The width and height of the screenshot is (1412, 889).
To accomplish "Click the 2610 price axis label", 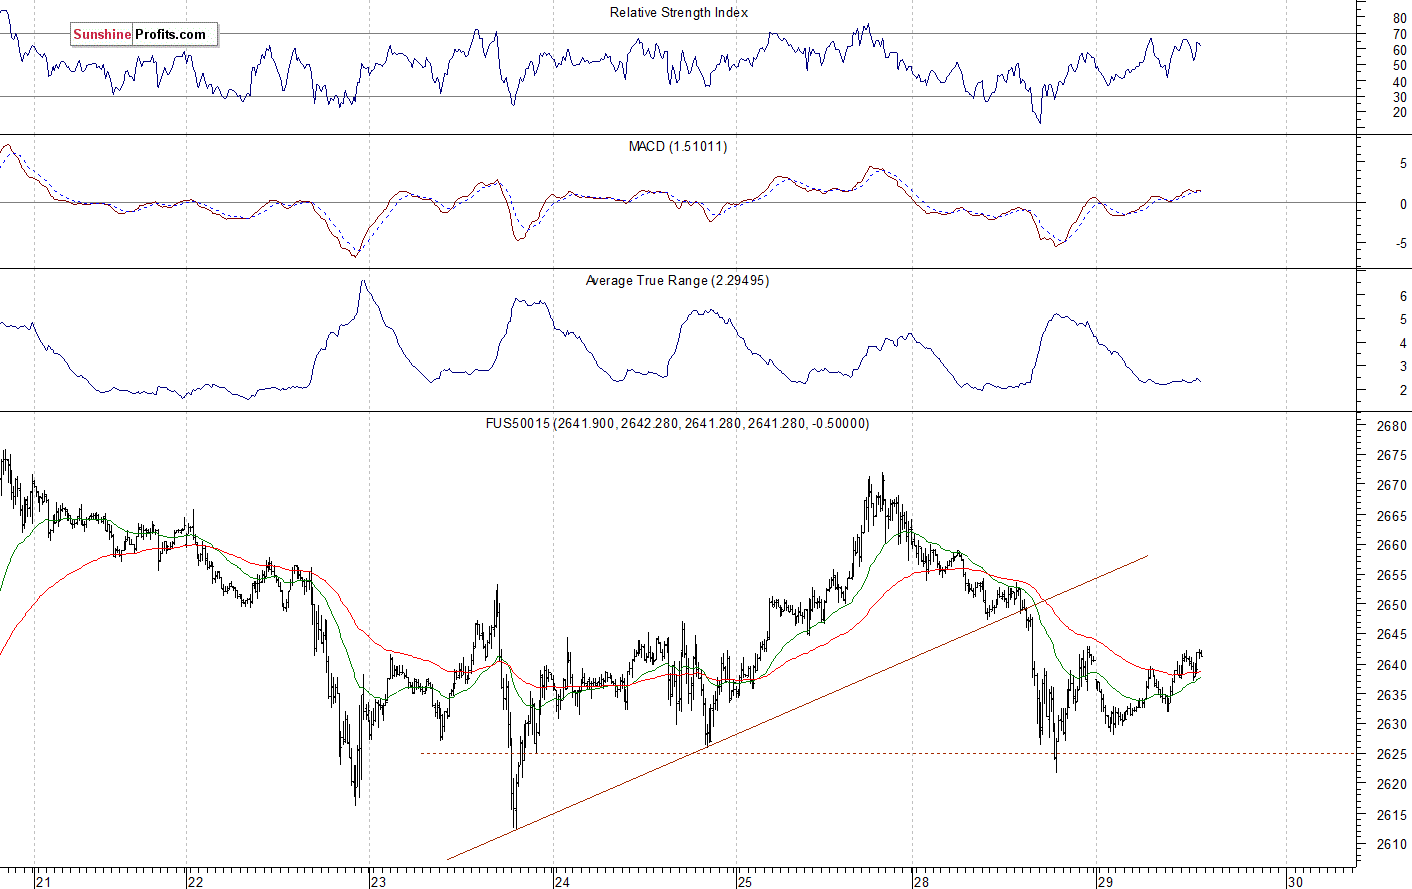I will [x=1392, y=844].
